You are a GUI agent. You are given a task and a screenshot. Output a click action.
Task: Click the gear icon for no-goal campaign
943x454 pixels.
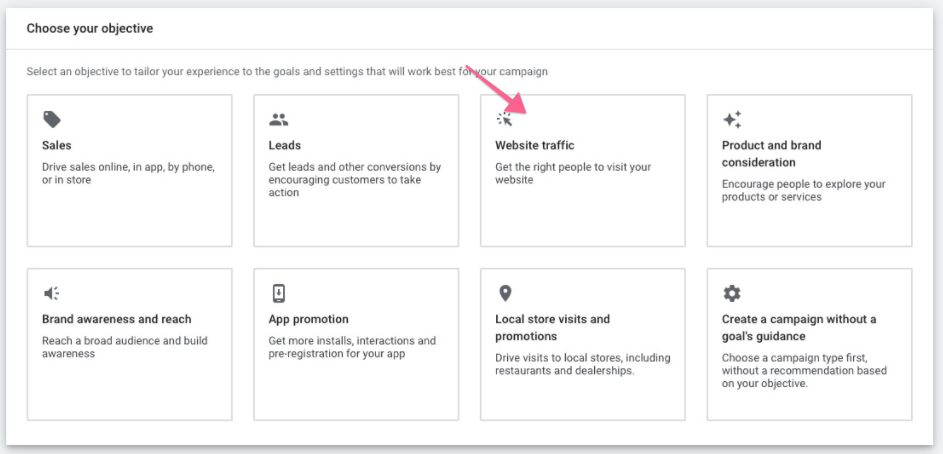click(732, 293)
